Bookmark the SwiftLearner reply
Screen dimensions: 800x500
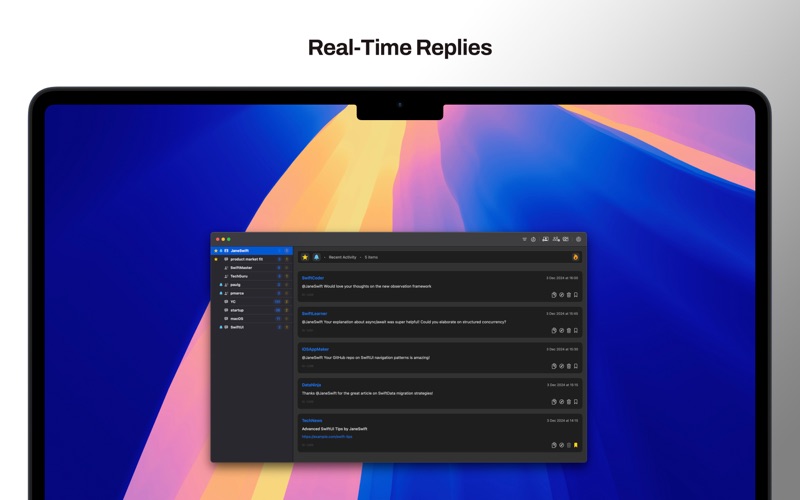[576, 331]
